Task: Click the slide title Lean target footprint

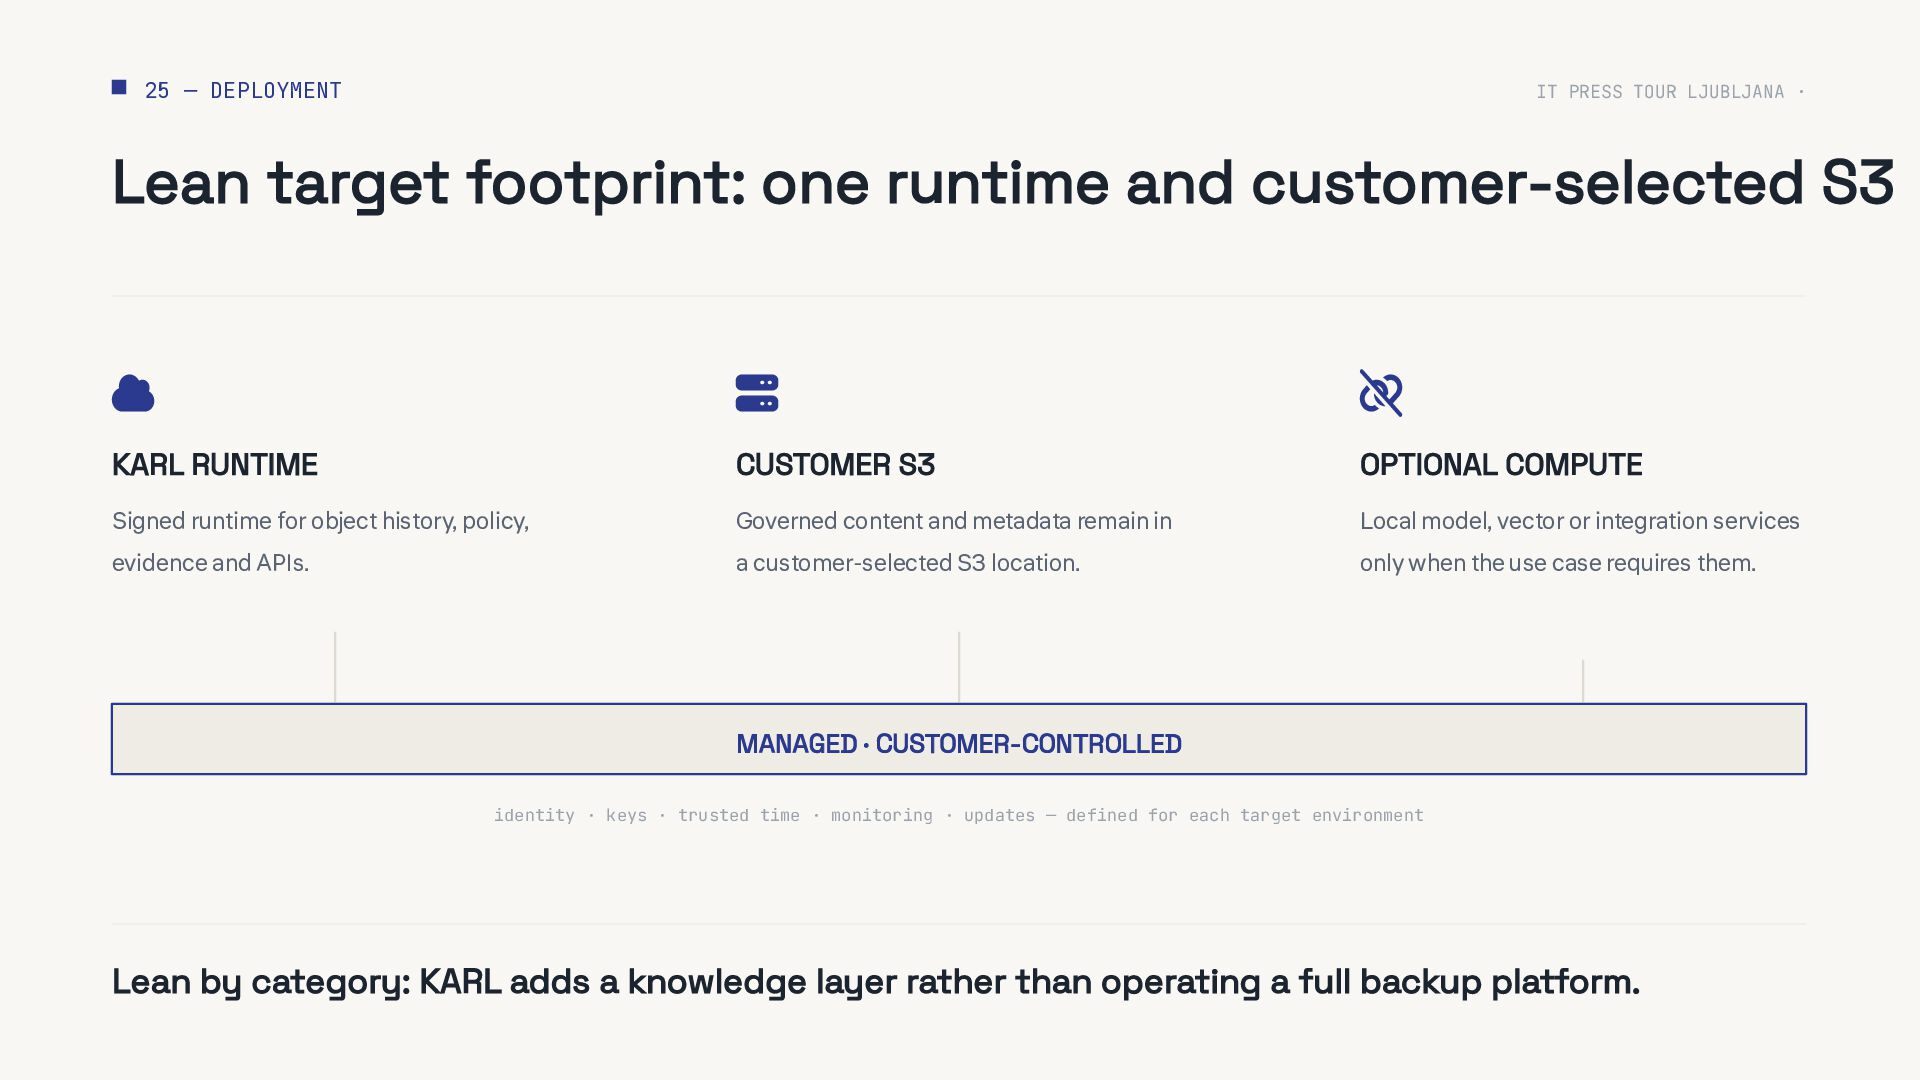Action: point(1003,183)
